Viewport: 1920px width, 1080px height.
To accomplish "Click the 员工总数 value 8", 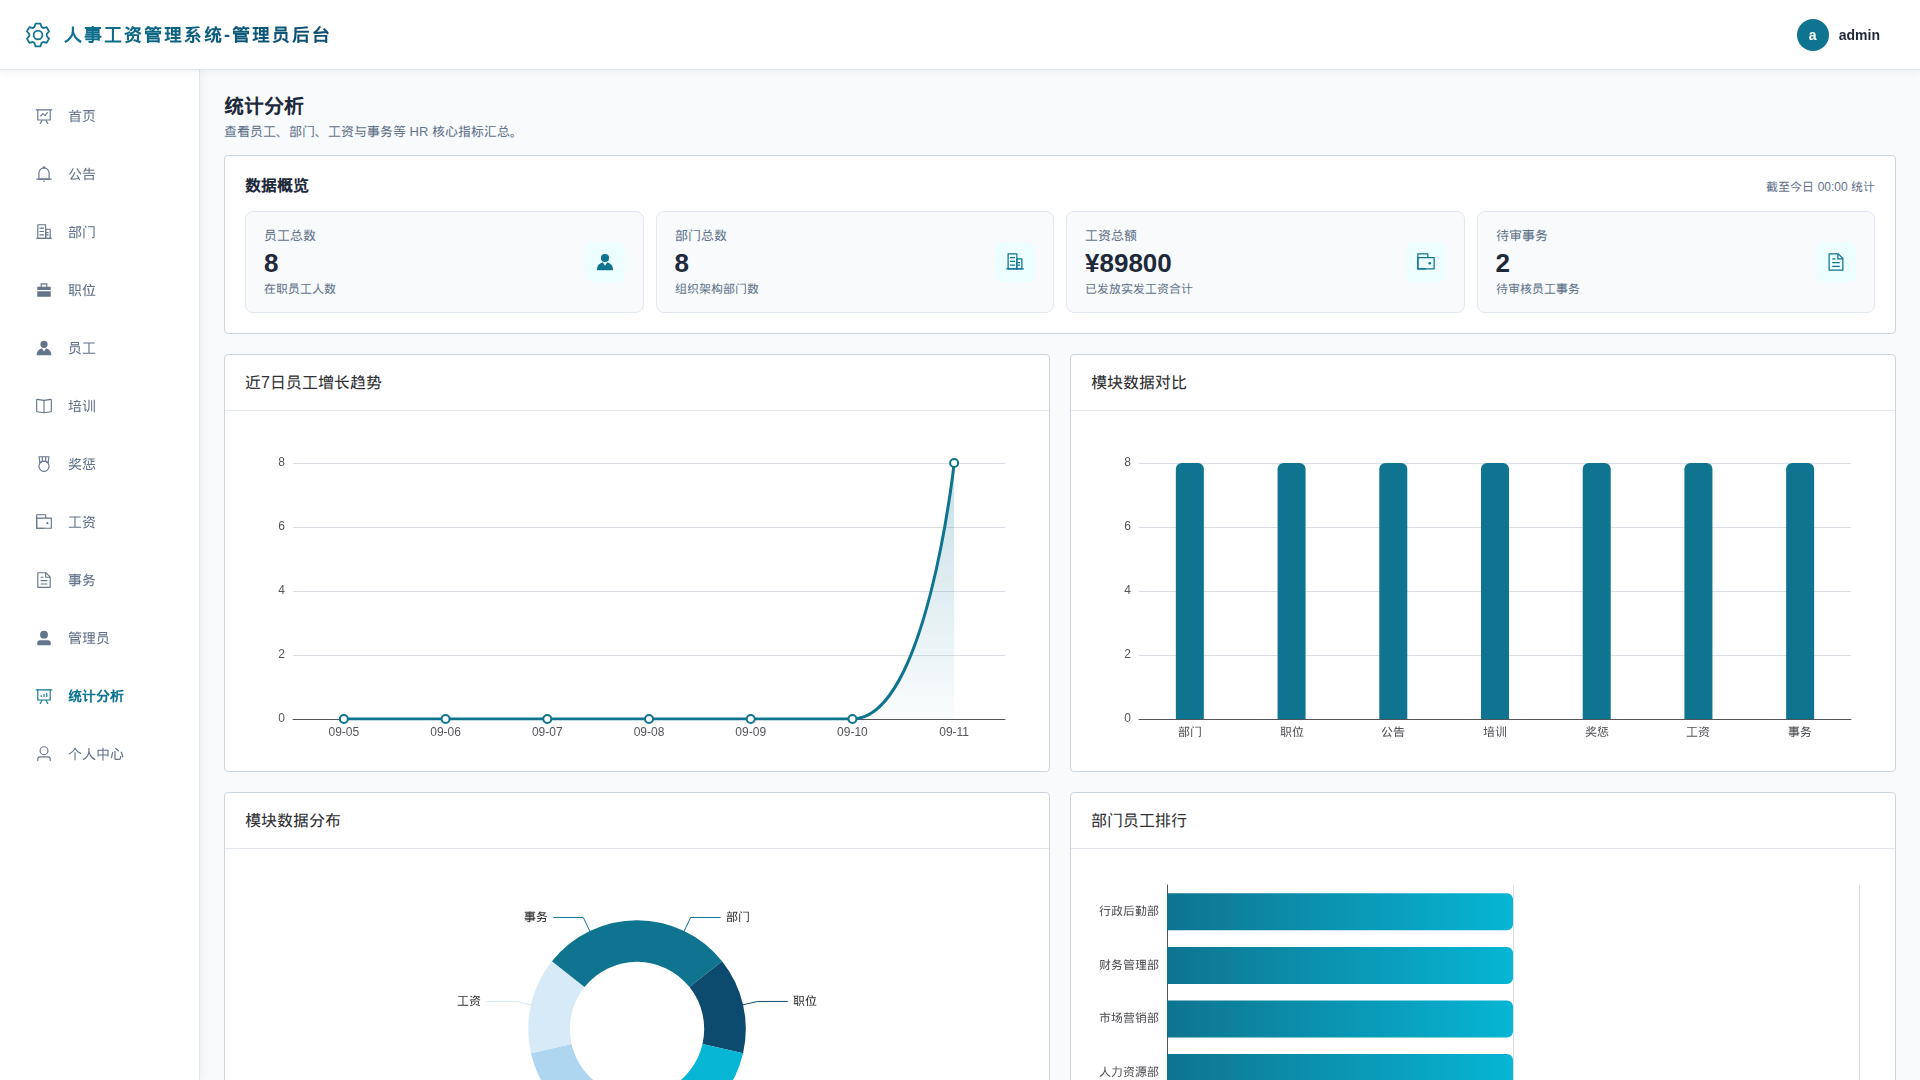I will [x=271, y=263].
